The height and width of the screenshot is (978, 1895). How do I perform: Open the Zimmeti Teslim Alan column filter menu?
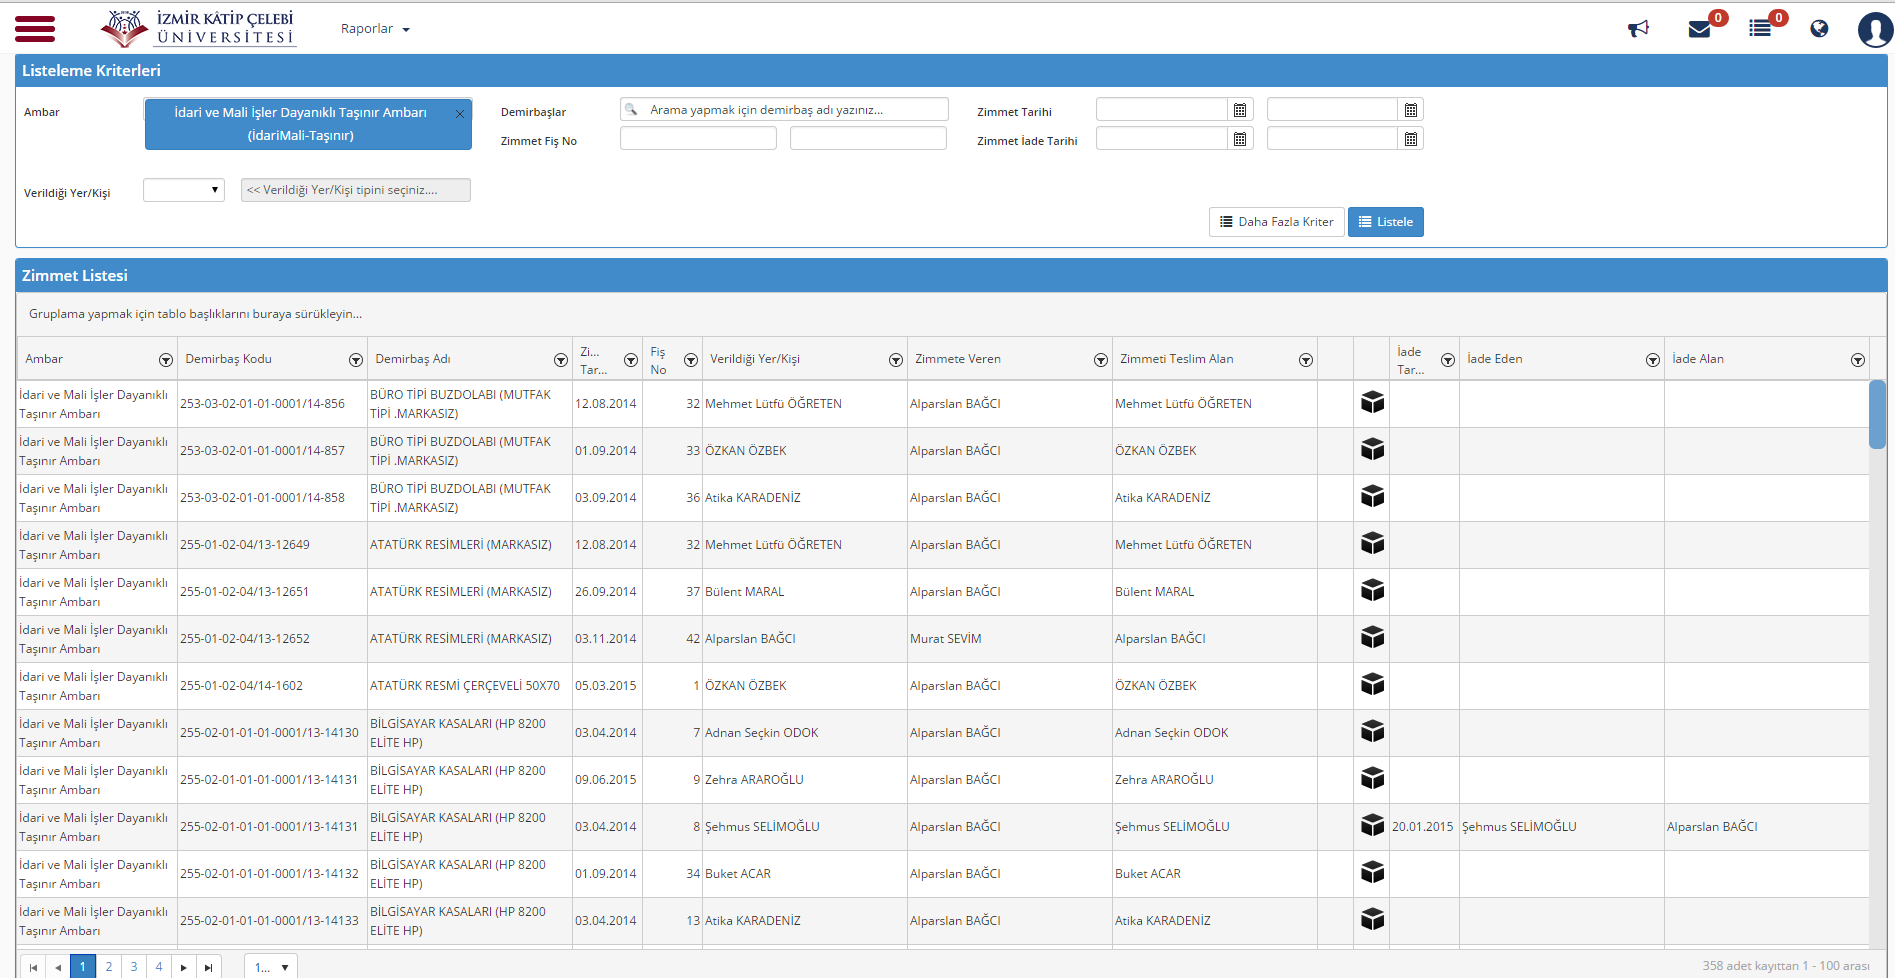coord(1306,360)
